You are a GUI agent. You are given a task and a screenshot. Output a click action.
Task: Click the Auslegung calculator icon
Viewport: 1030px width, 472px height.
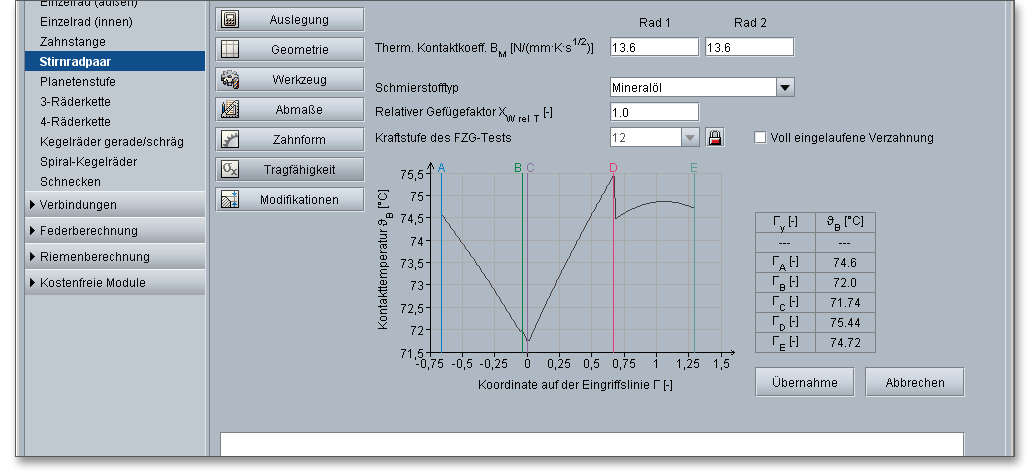pyautogui.click(x=230, y=19)
